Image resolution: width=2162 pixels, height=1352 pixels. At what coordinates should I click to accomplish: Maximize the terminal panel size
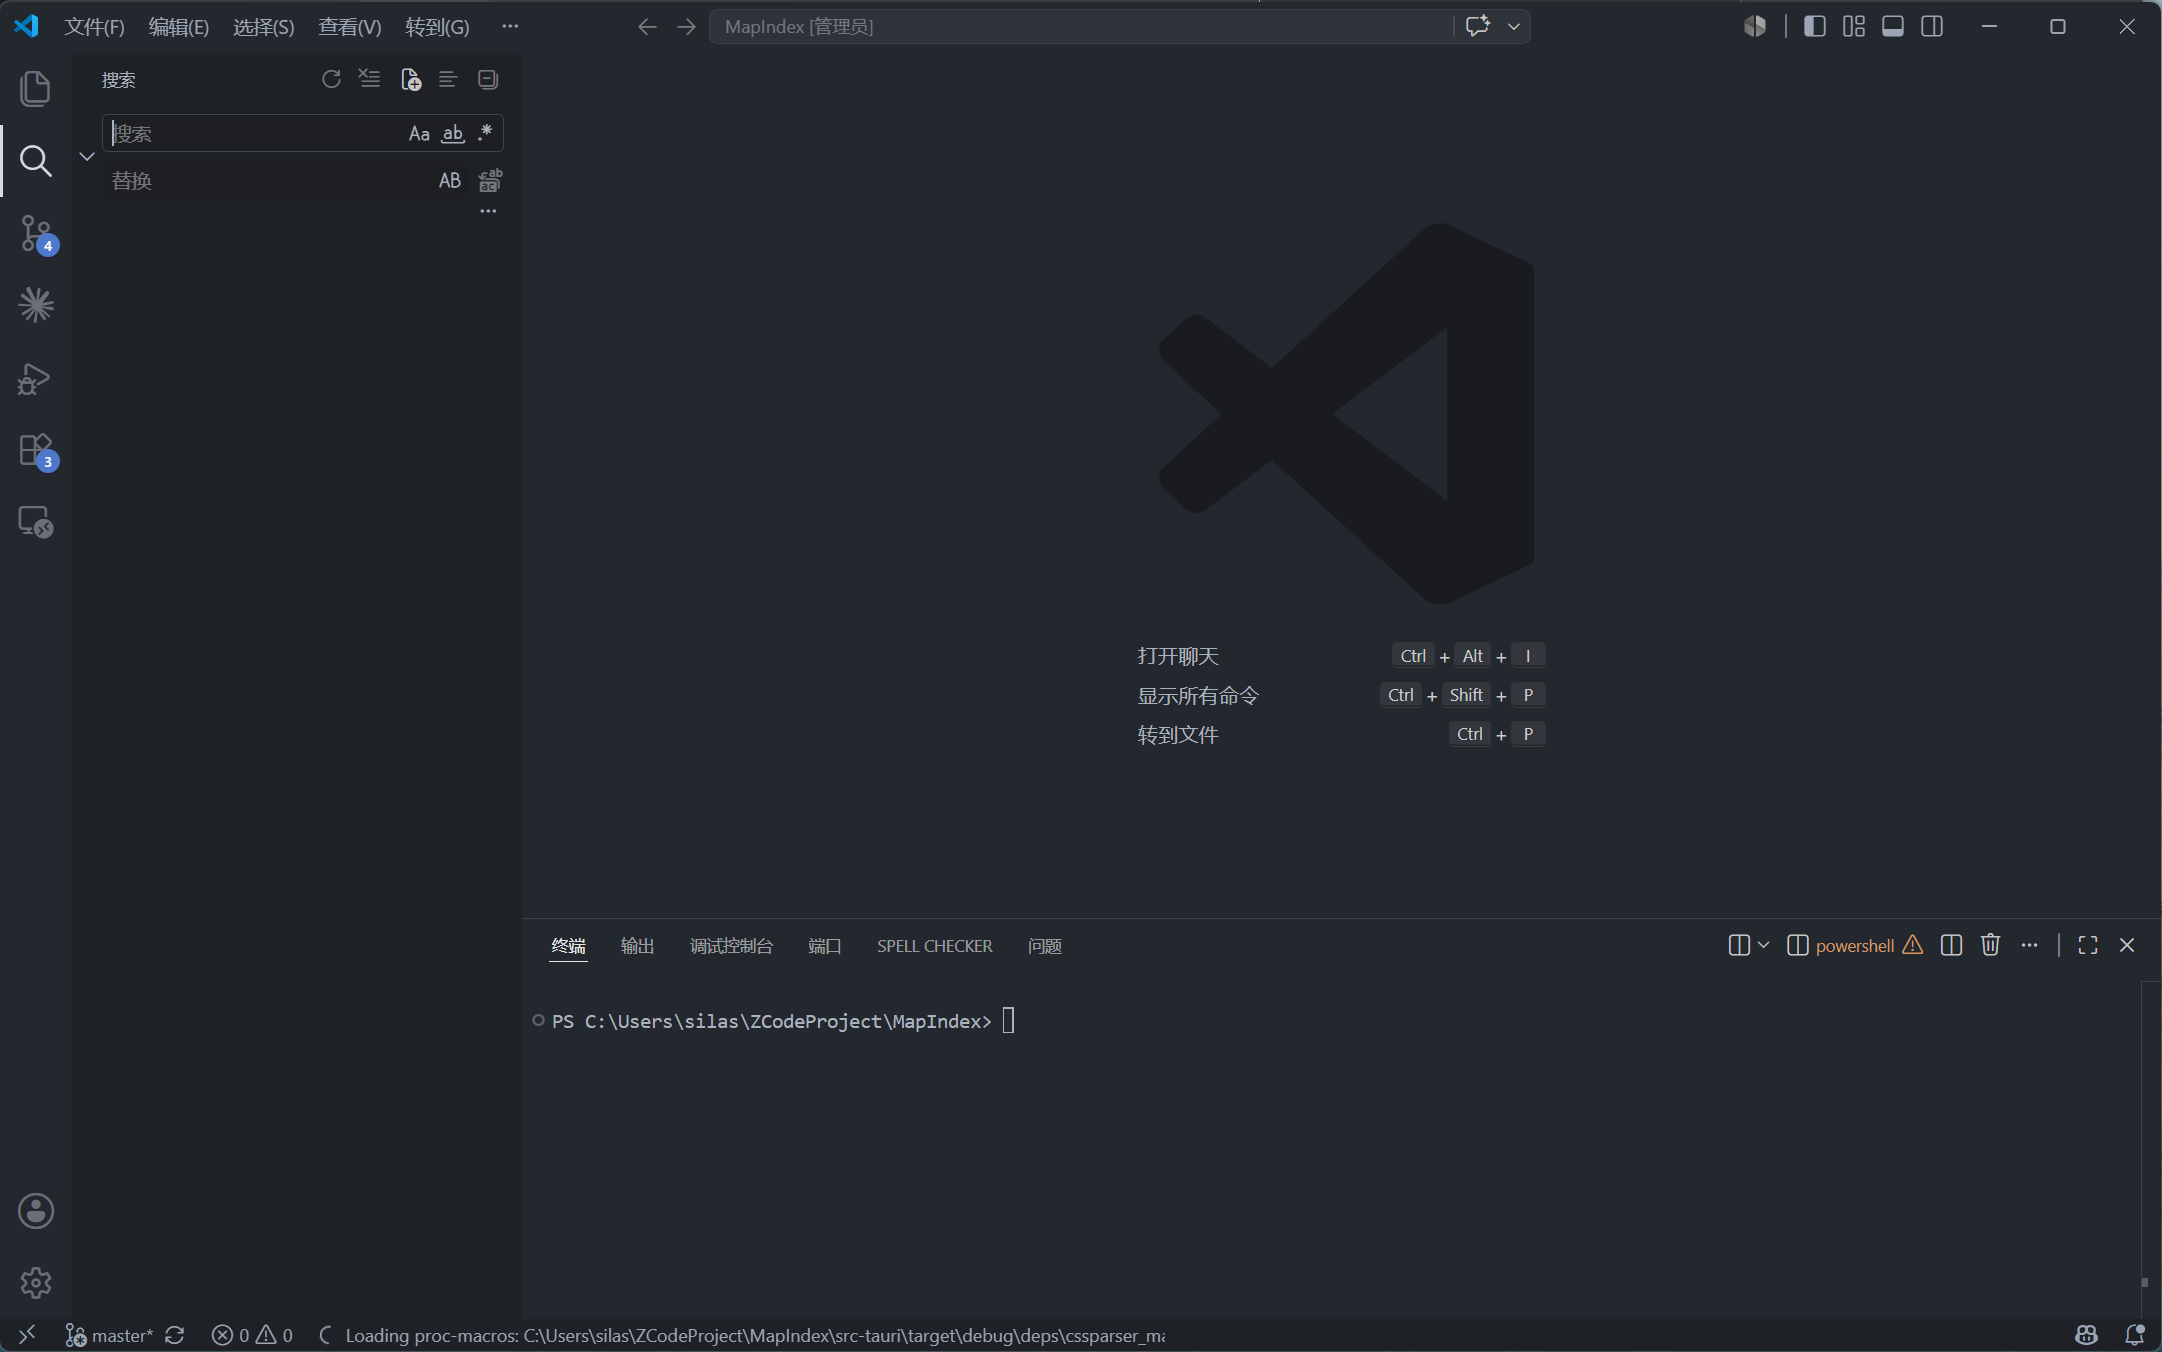2088,945
